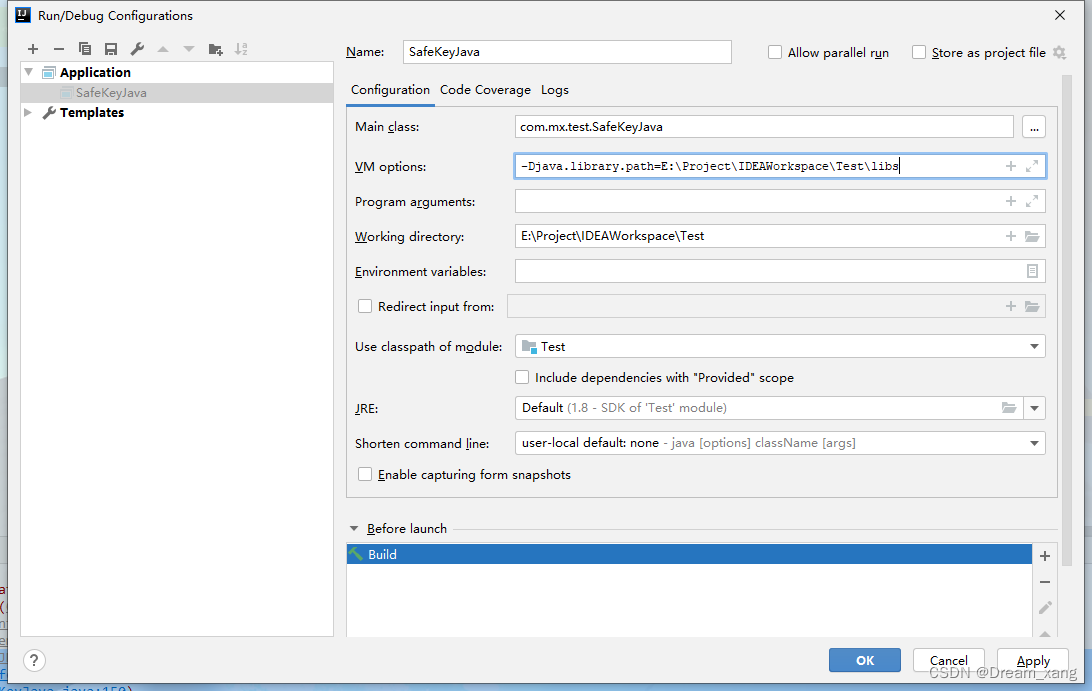Enable Allow parallel run
The width and height of the screenshot is (1092, 691).
(774, 52)
